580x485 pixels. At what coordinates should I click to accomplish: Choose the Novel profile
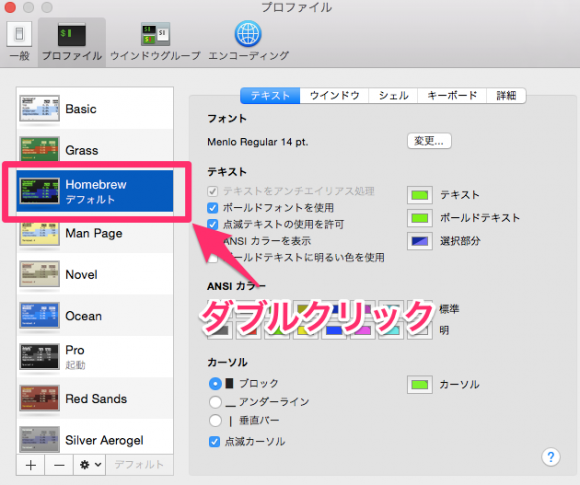[95, 275]
